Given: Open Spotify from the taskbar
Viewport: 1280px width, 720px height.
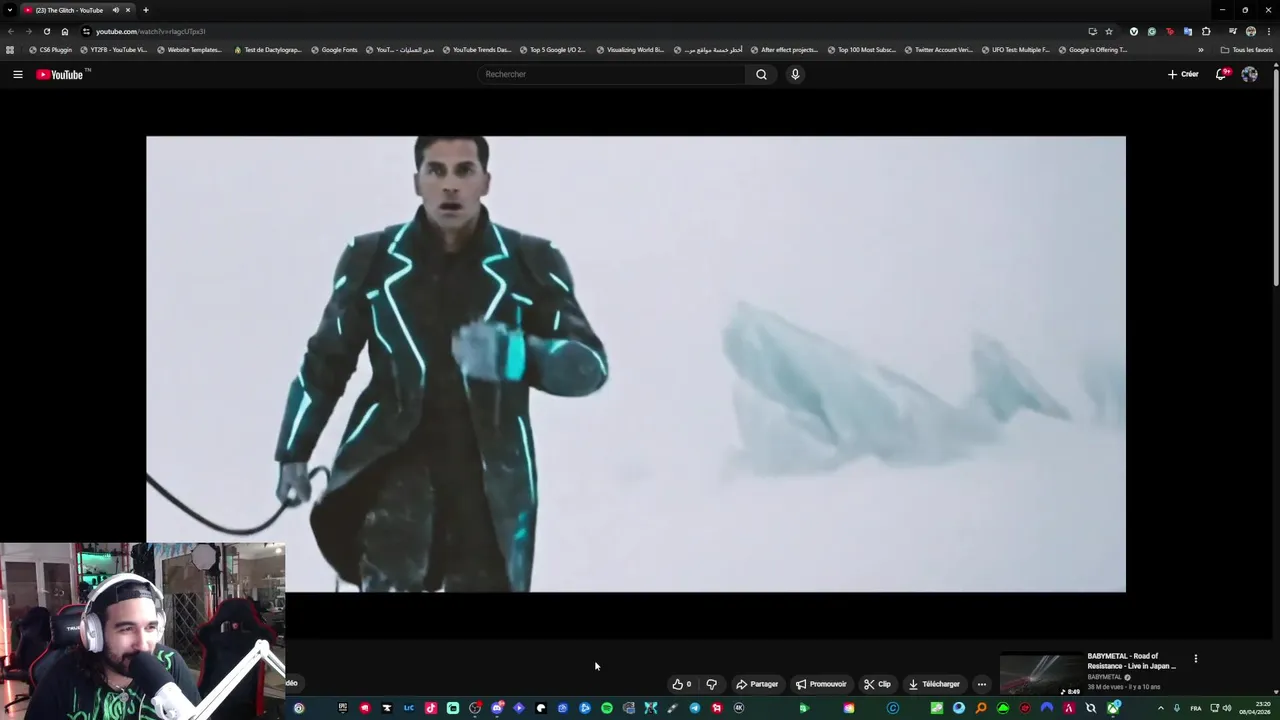Looking at the screenshot, I should tap(607, 708).
